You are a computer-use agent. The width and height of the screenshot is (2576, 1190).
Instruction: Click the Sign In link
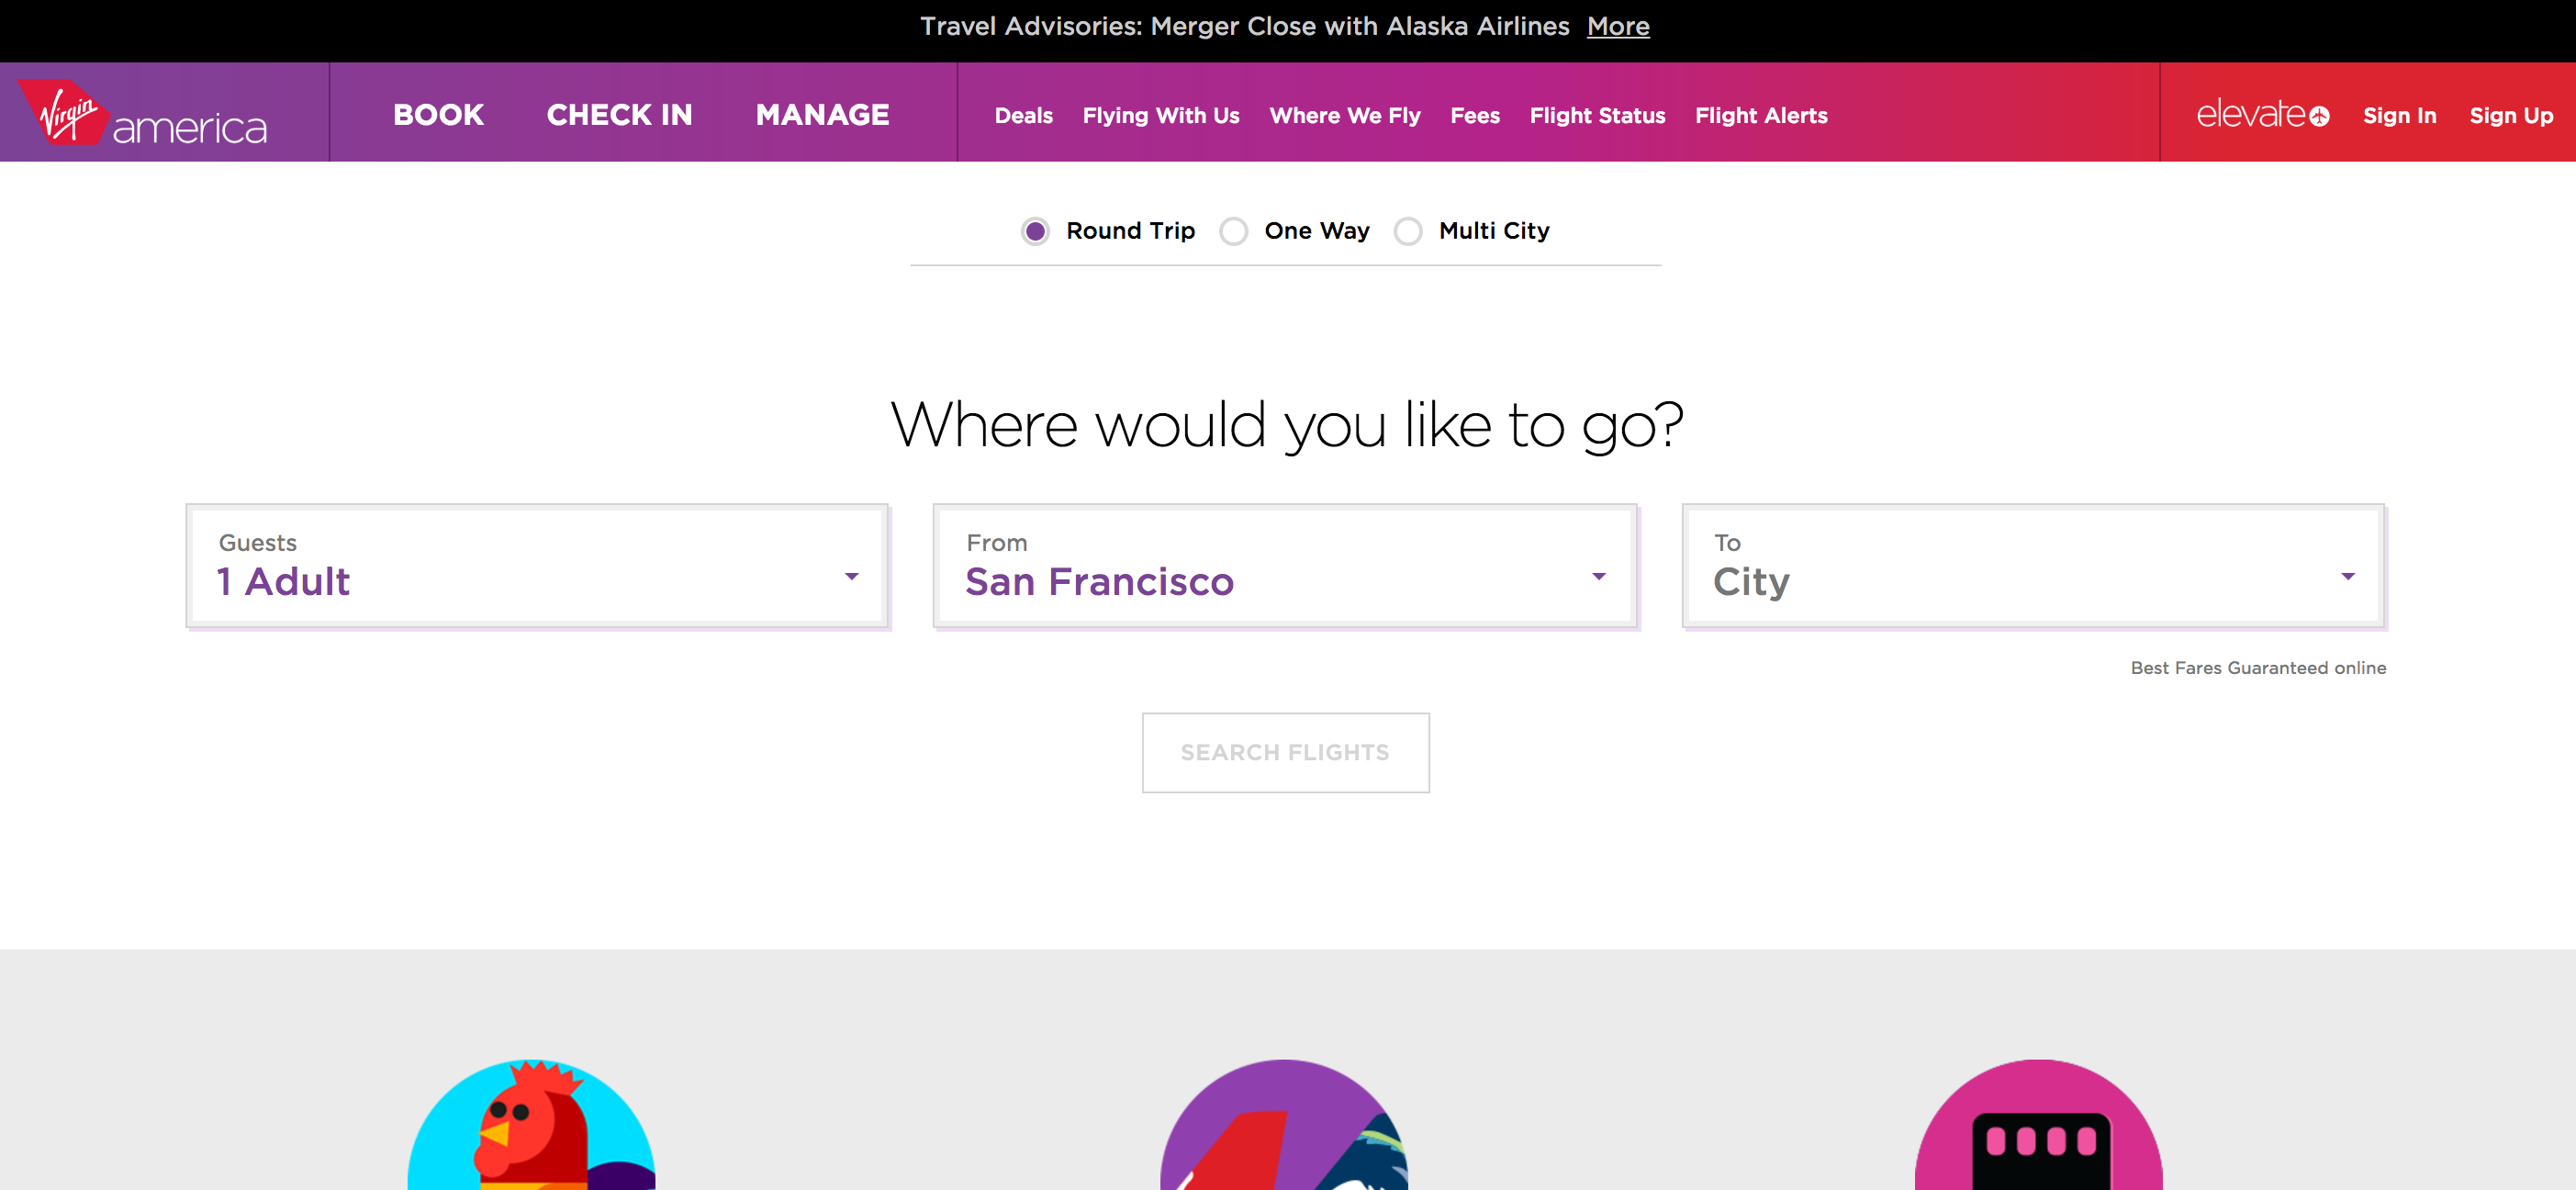pyautogui.click(x=2401, y=114)
